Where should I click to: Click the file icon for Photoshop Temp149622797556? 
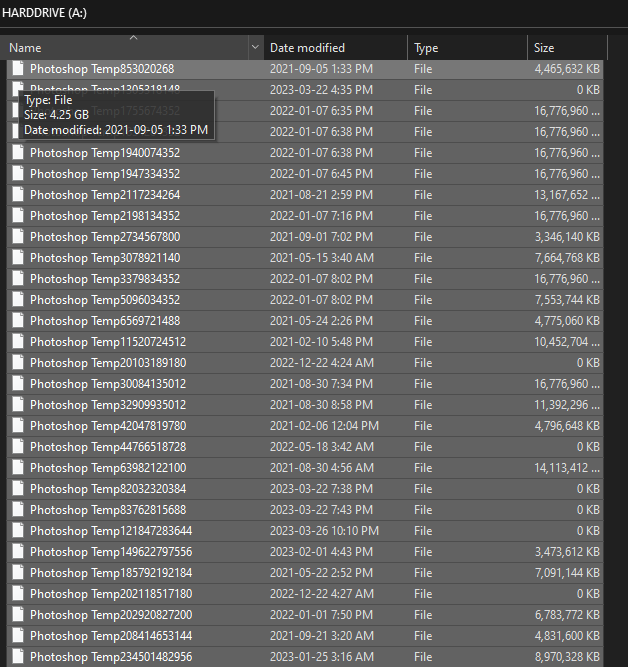click(x=18, y=551)
